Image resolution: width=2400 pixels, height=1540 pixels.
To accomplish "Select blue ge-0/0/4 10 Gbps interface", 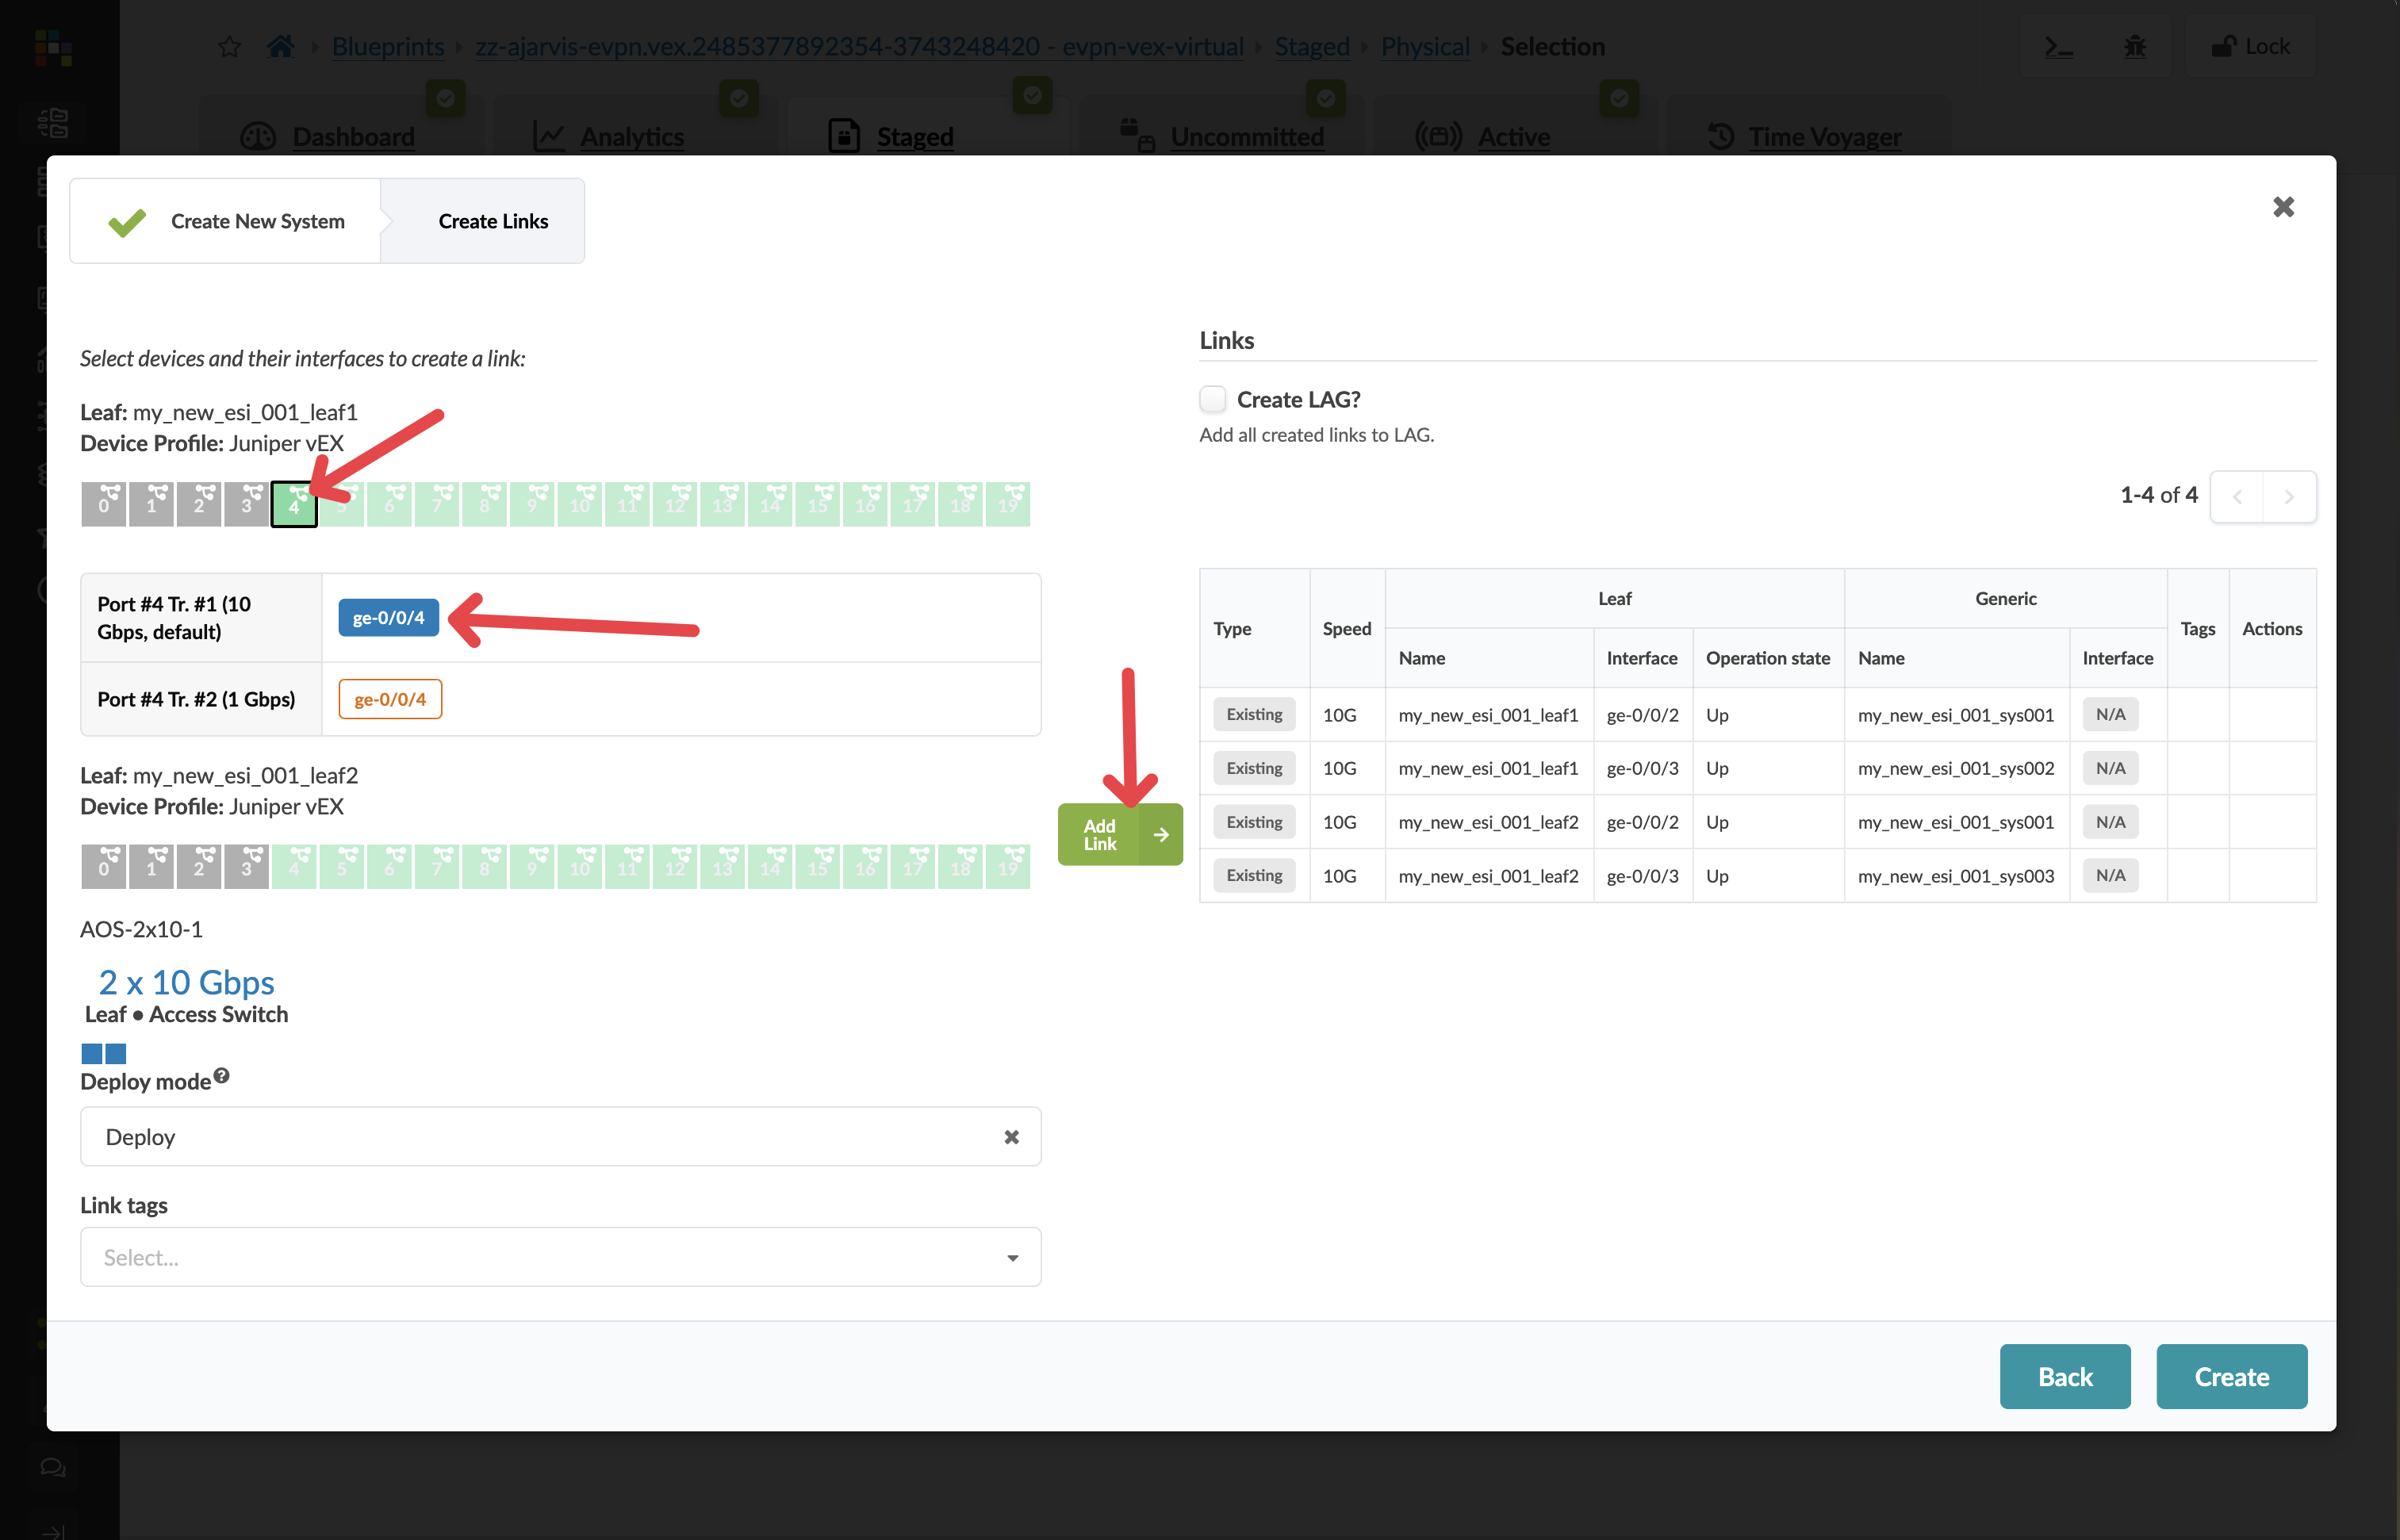I will (388, 618).
